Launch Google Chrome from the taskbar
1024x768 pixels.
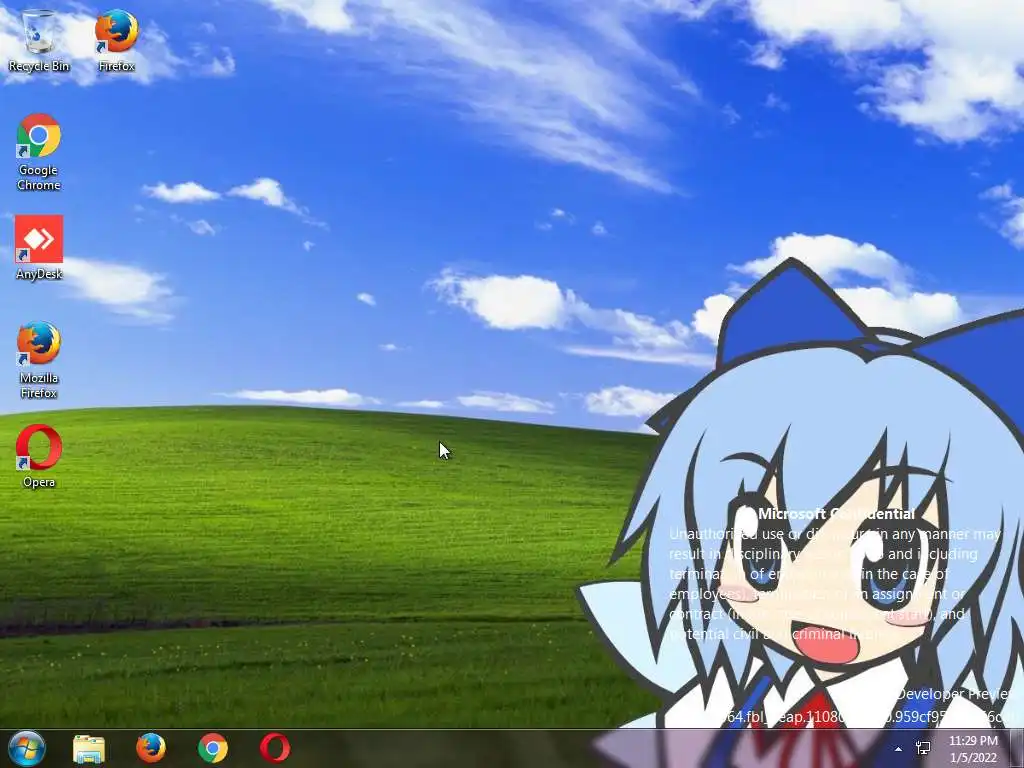click(213, 749)
